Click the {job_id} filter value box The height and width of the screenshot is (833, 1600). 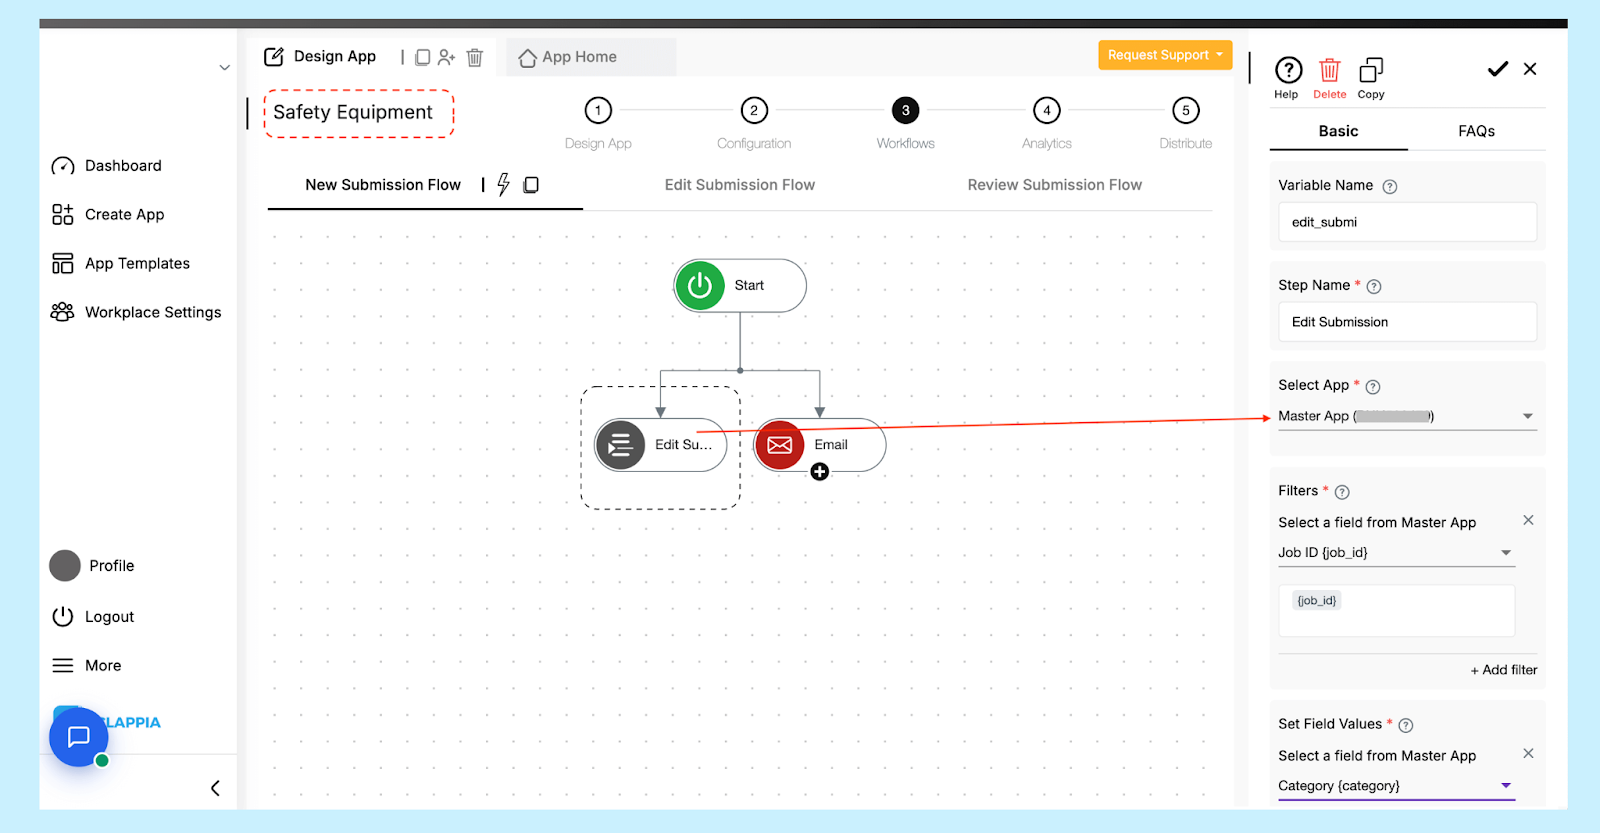[1396, 610]
